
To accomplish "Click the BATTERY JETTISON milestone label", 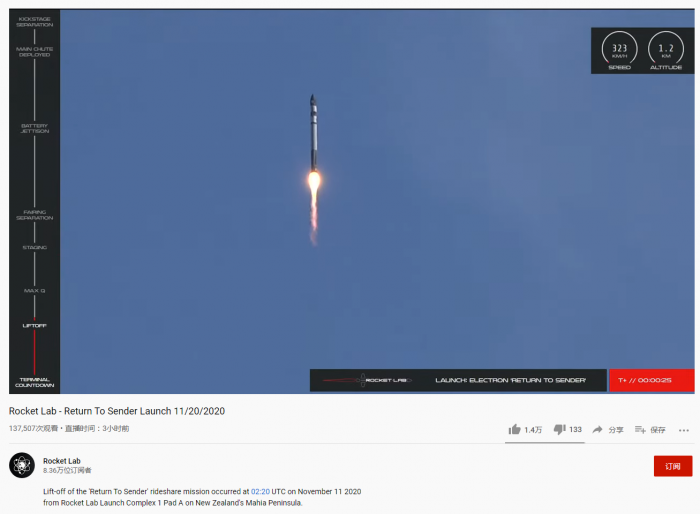I will click(x=34, y=129).
